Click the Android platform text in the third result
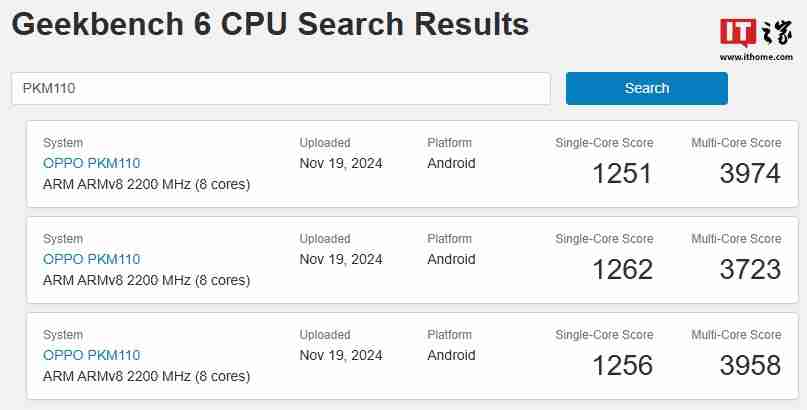The image size is (807, 410). 451,355
